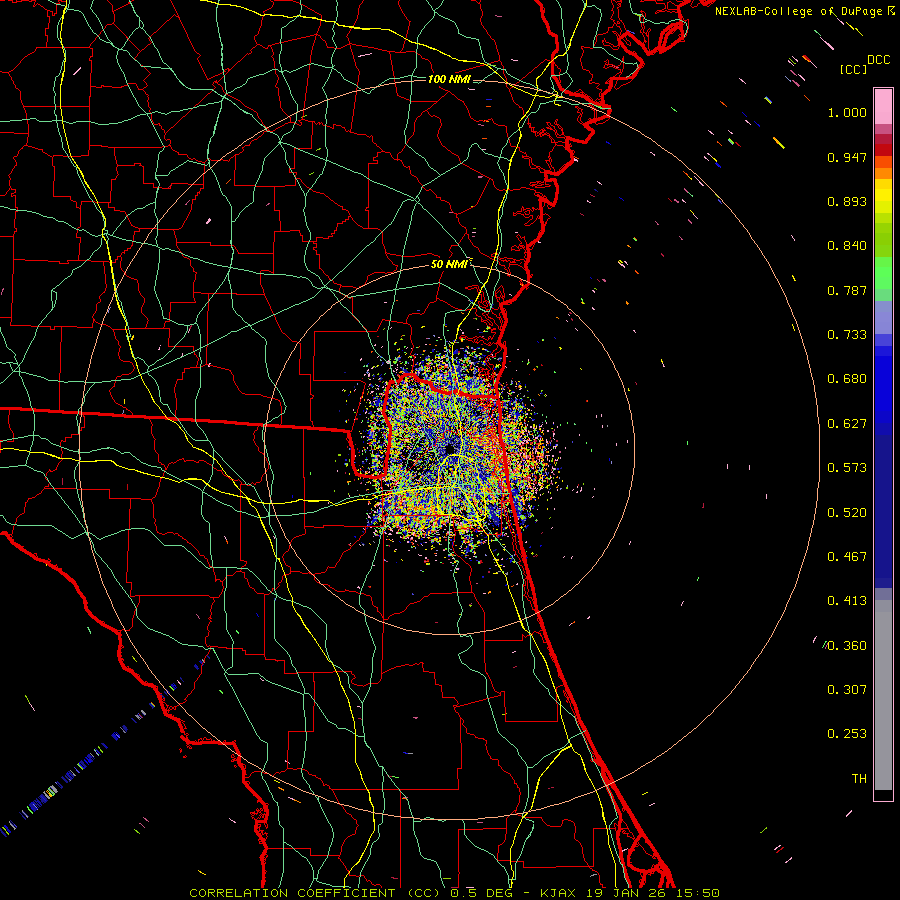Click the 100 NMI range ring label

point(449,79)
